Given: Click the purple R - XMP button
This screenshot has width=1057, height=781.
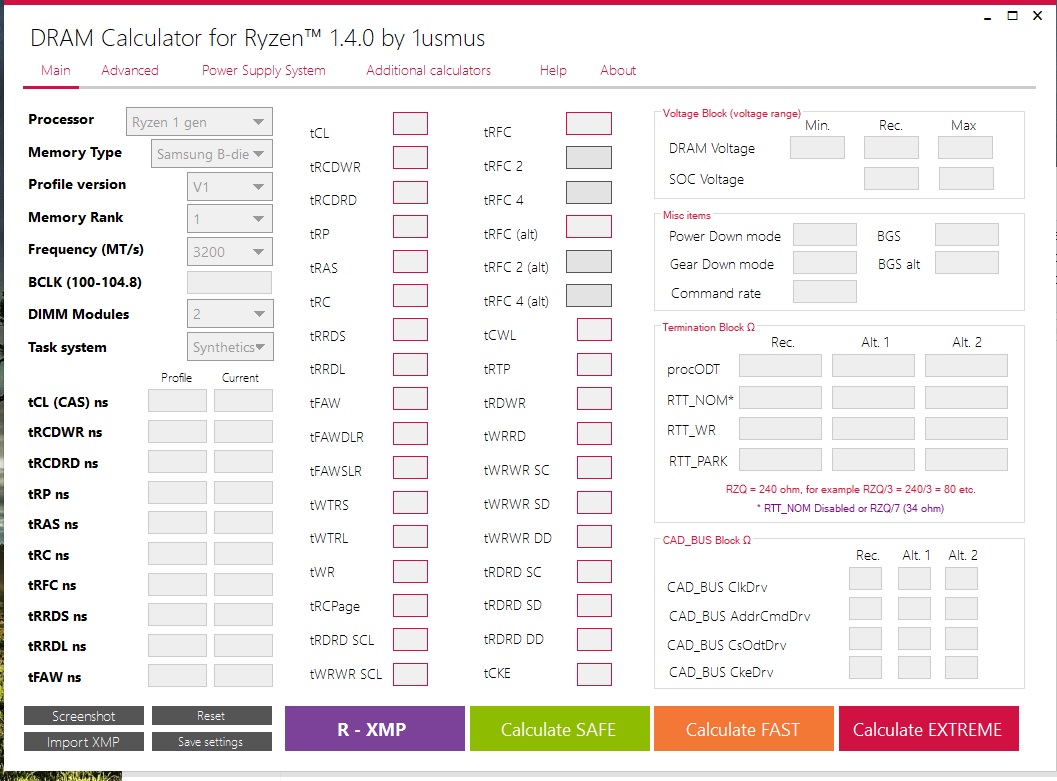Looking at the screenshot, I should click(375, 728).
